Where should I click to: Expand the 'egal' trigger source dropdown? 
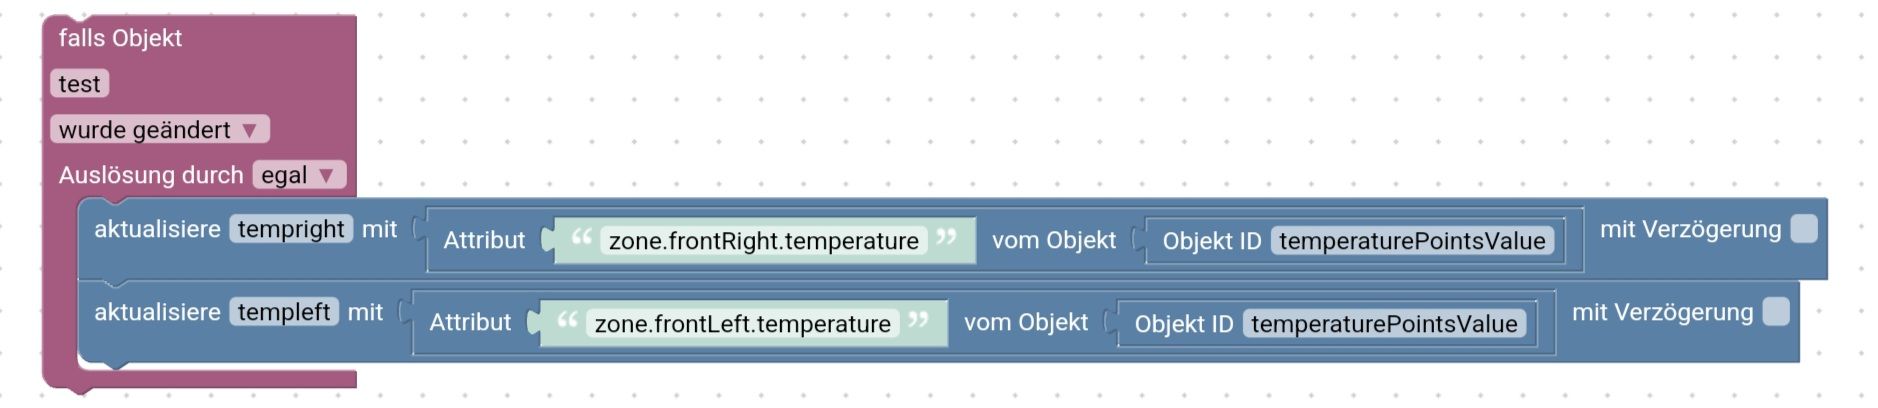pyautogui.click(x=298, y=176)
